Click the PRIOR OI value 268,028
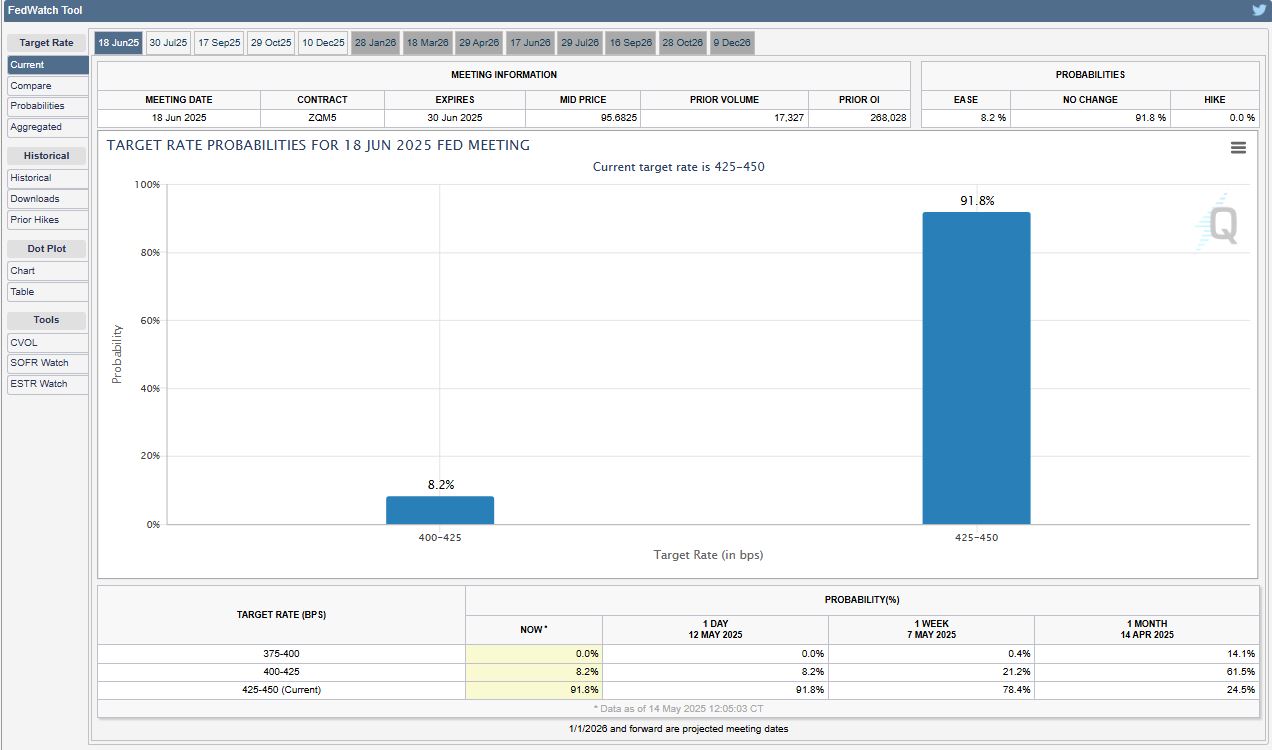This screenshot has height=750, width=1272. point(888,118)
